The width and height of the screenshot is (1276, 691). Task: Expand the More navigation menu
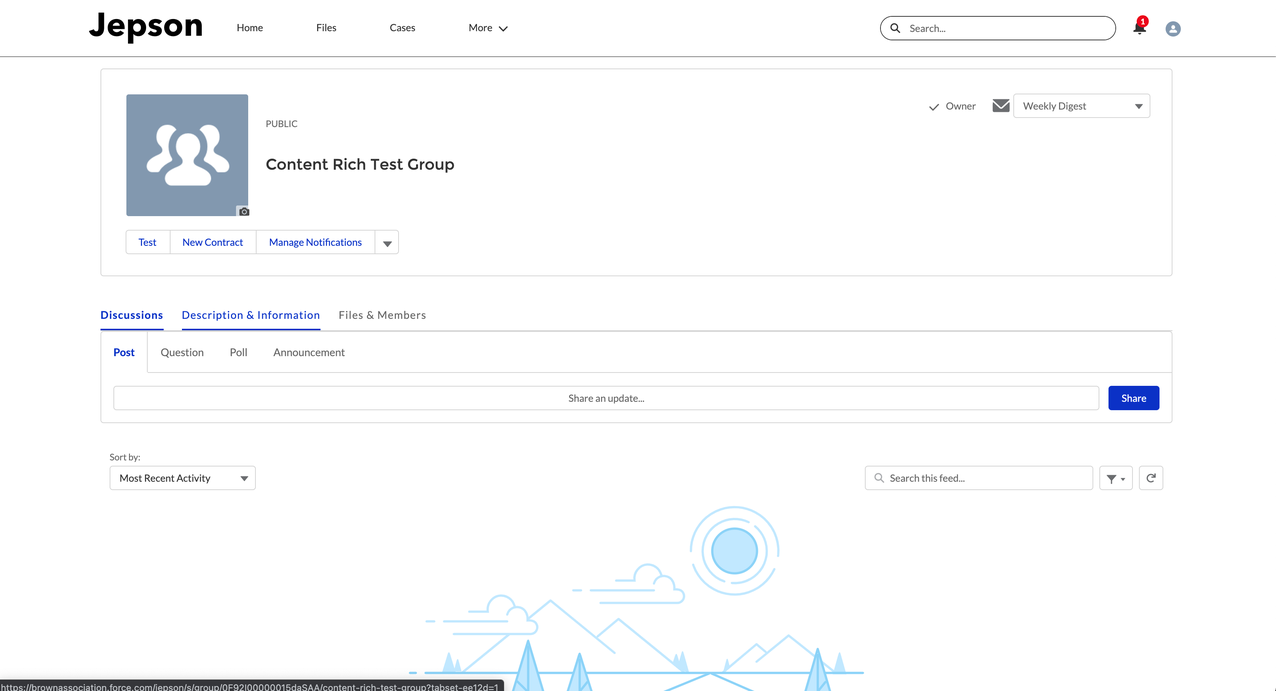(488, 28)
